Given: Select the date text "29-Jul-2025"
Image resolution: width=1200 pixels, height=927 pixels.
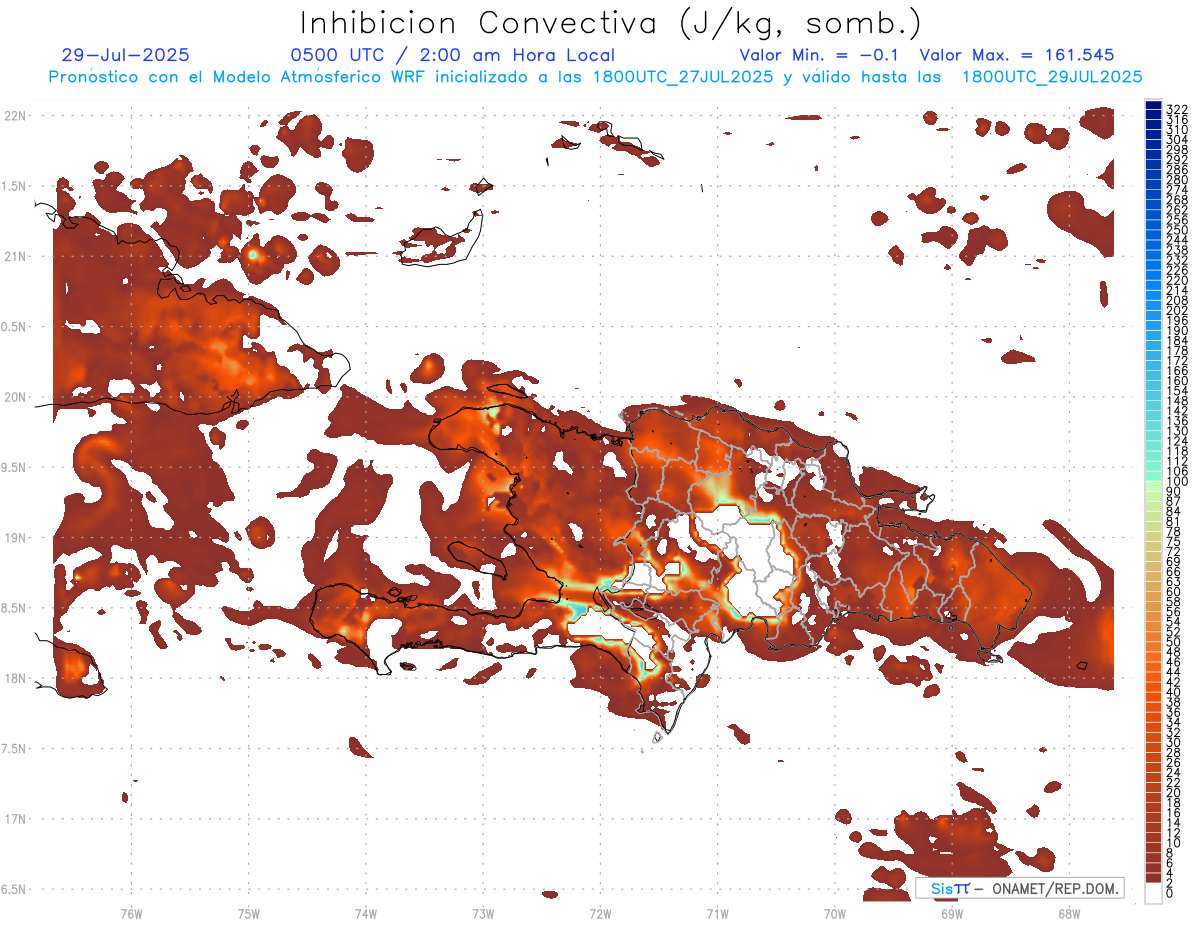Looking at the screenshot, I should coord(125,55).
